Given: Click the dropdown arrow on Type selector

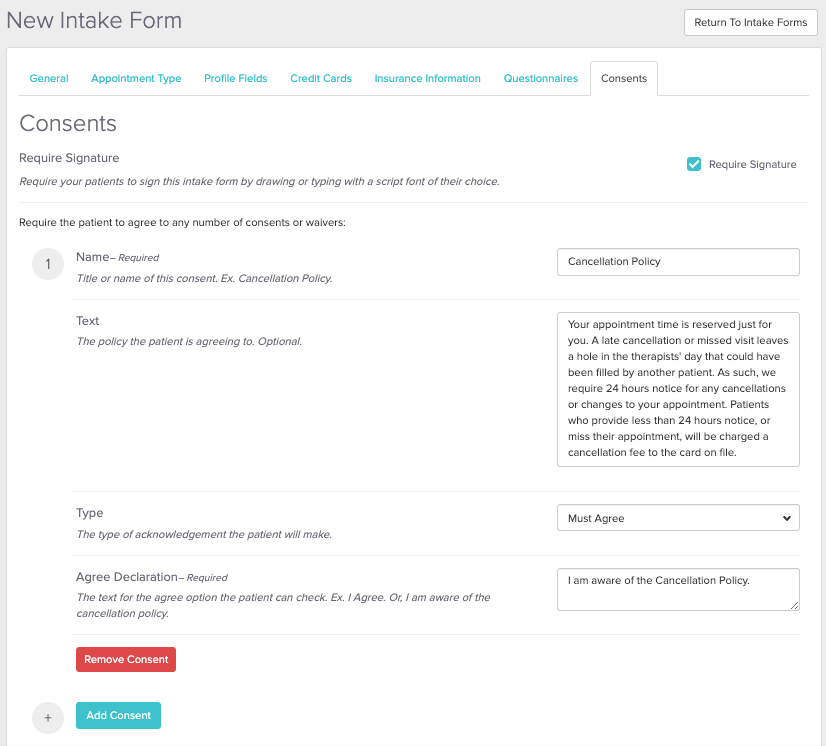Looking at the screenshot, I should pos(785,518).
